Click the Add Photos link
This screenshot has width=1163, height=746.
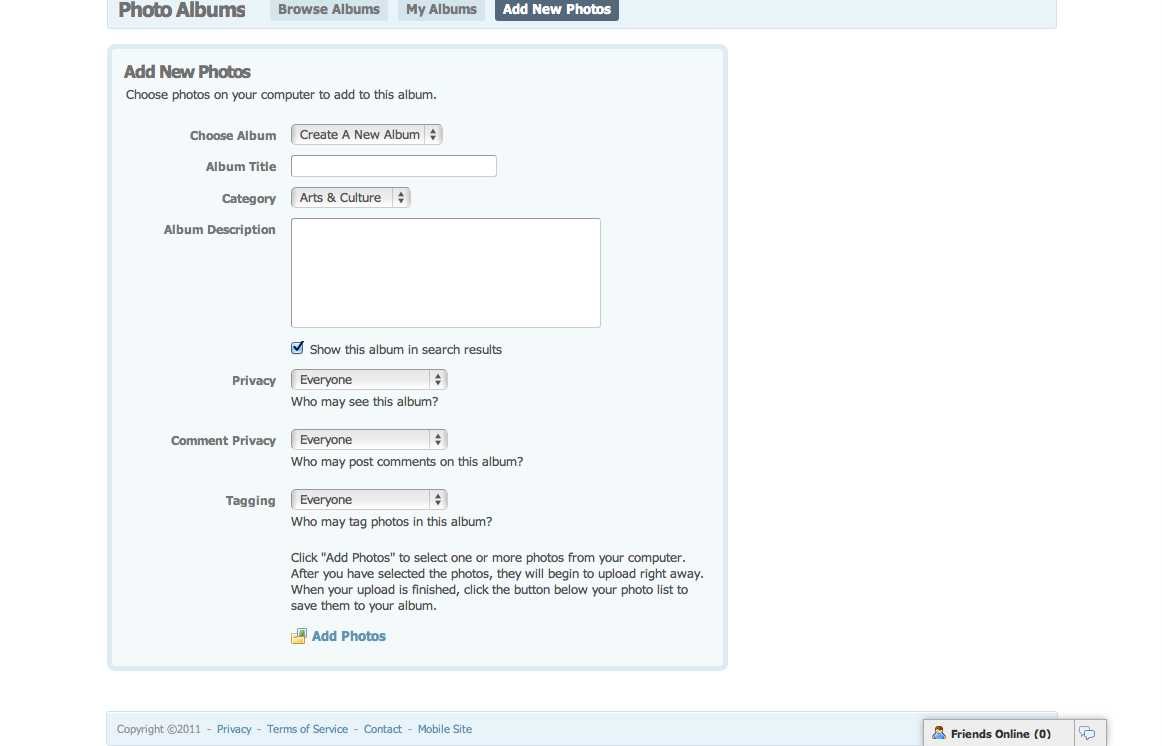pos(349,636)
